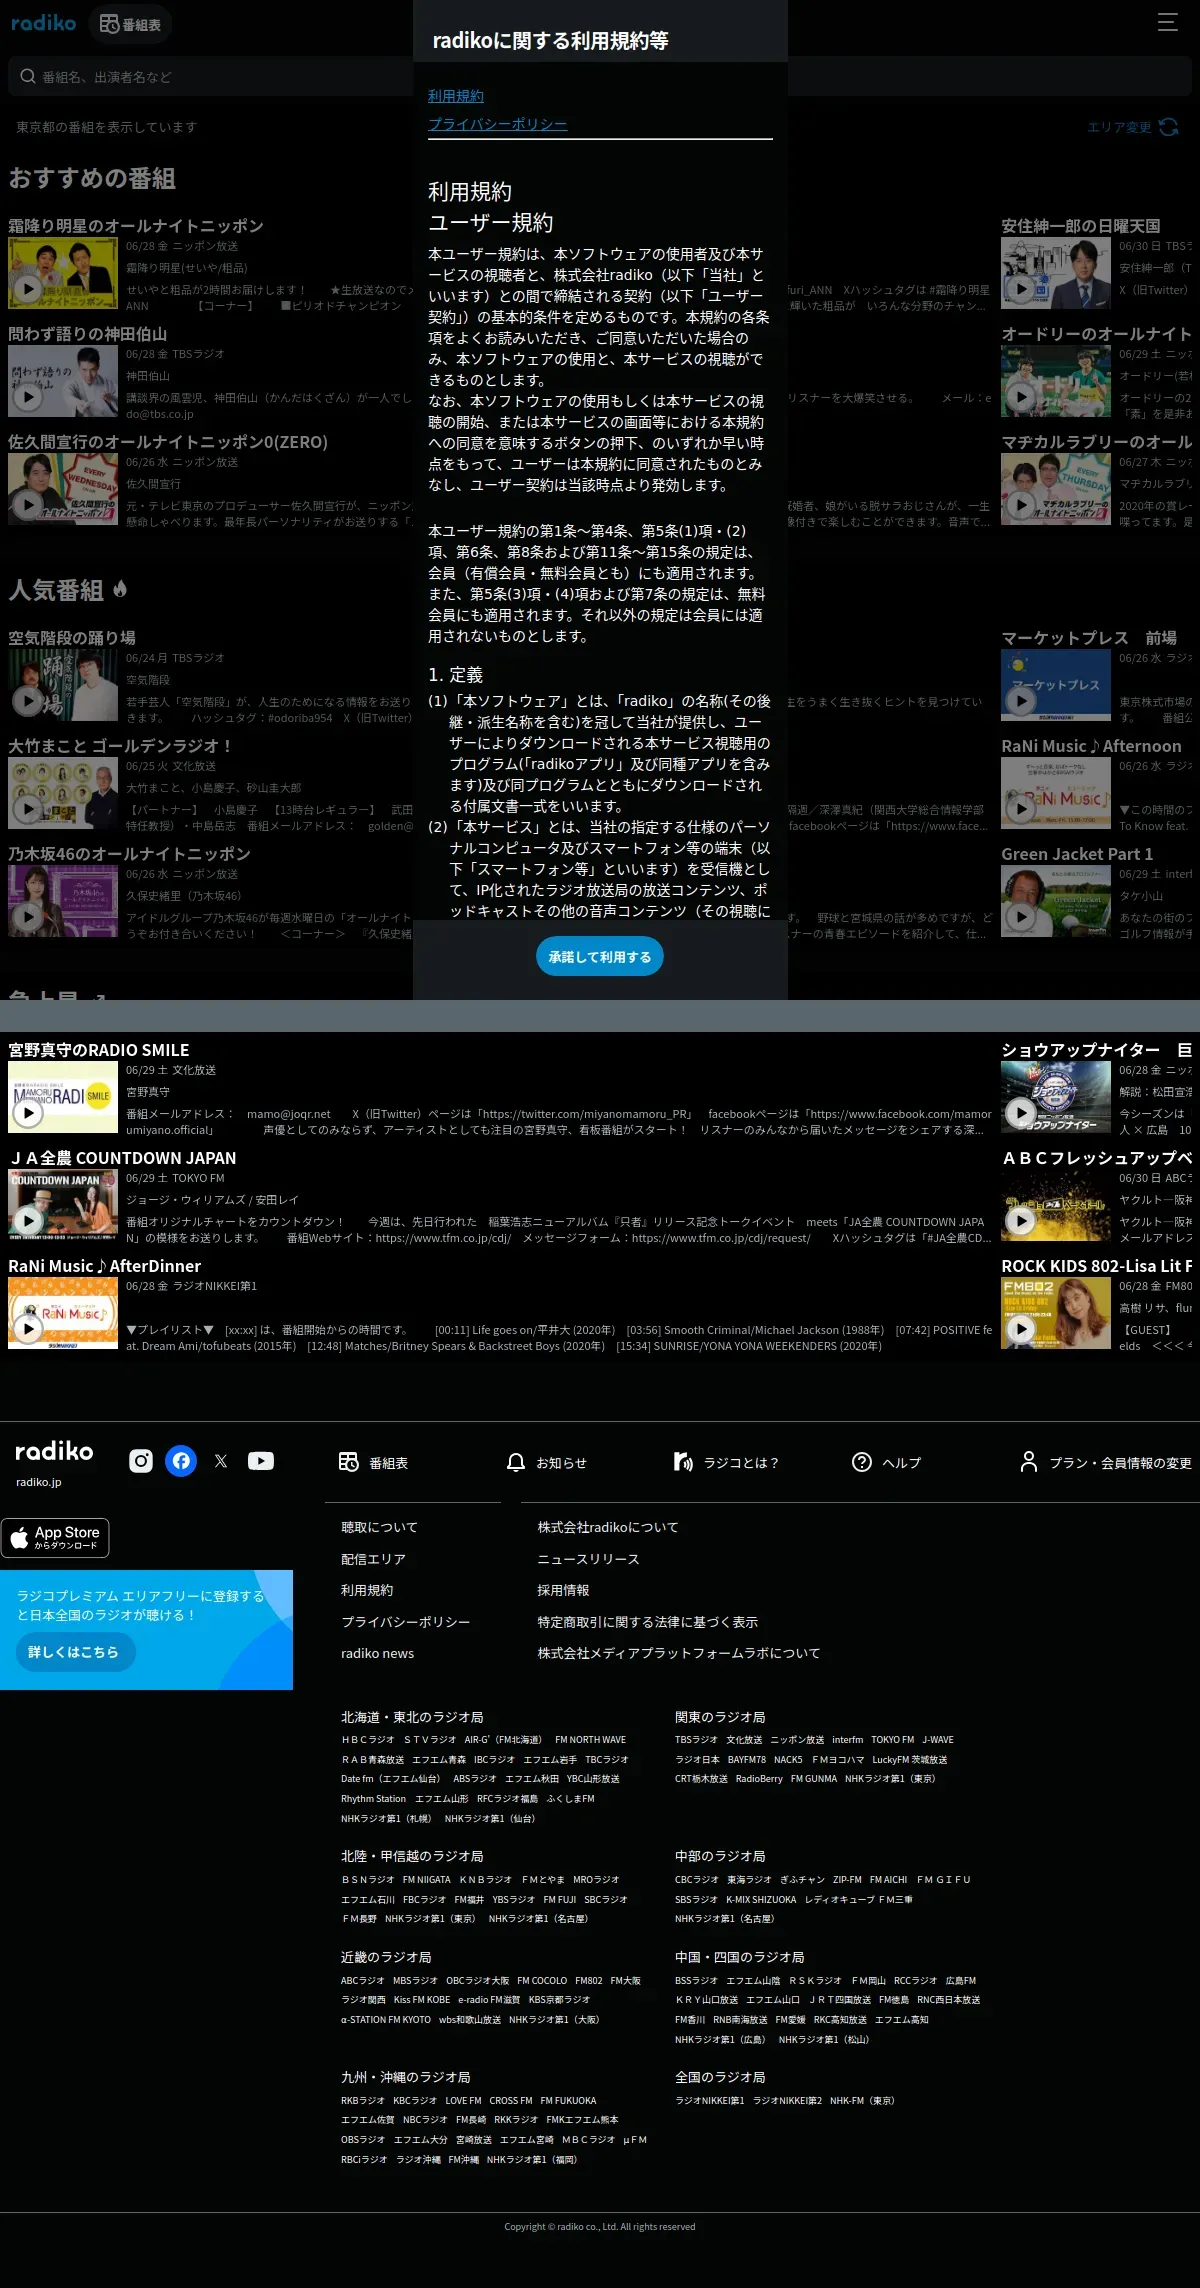
Task: Open radiko Facebook icon in footer
Action: (181, 1461)
